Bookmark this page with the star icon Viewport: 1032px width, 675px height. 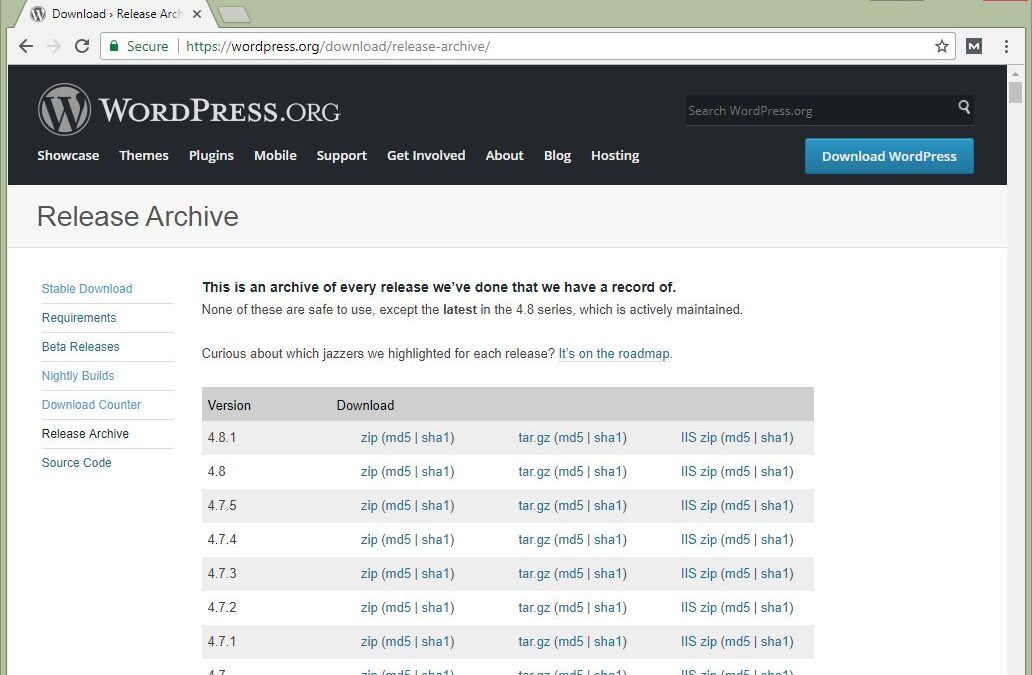tap(942, 46)
